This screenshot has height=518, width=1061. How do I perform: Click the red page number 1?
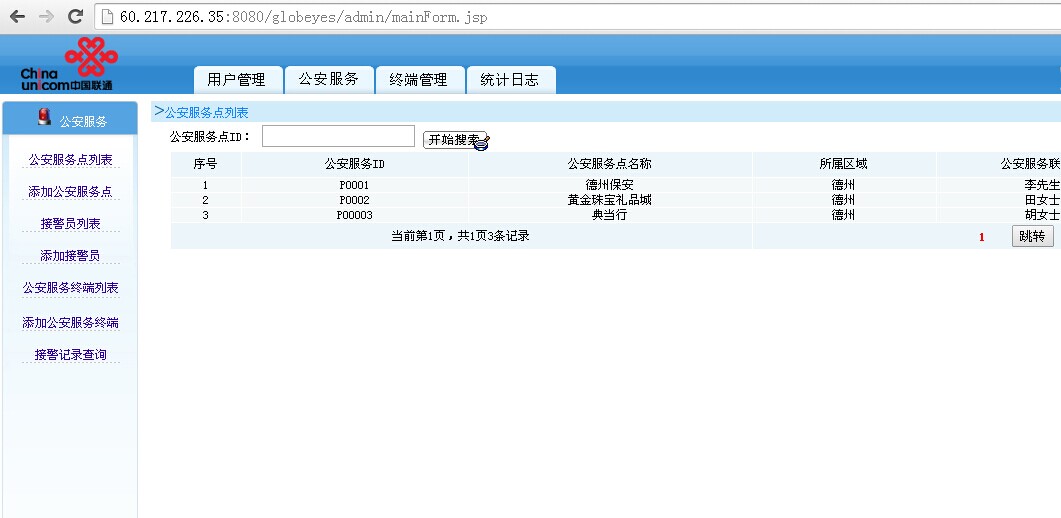click(x=982, y=237)
